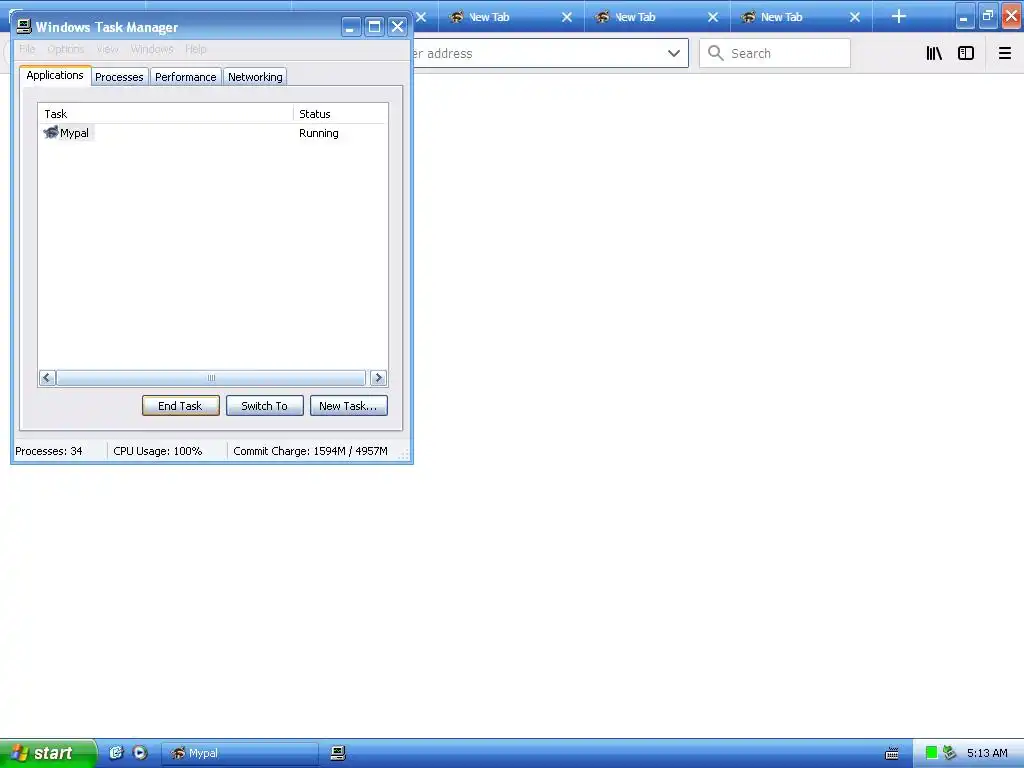Select the Mypal task row
Viewport: 1024px width, 768px height.
(x=213, y=133)
